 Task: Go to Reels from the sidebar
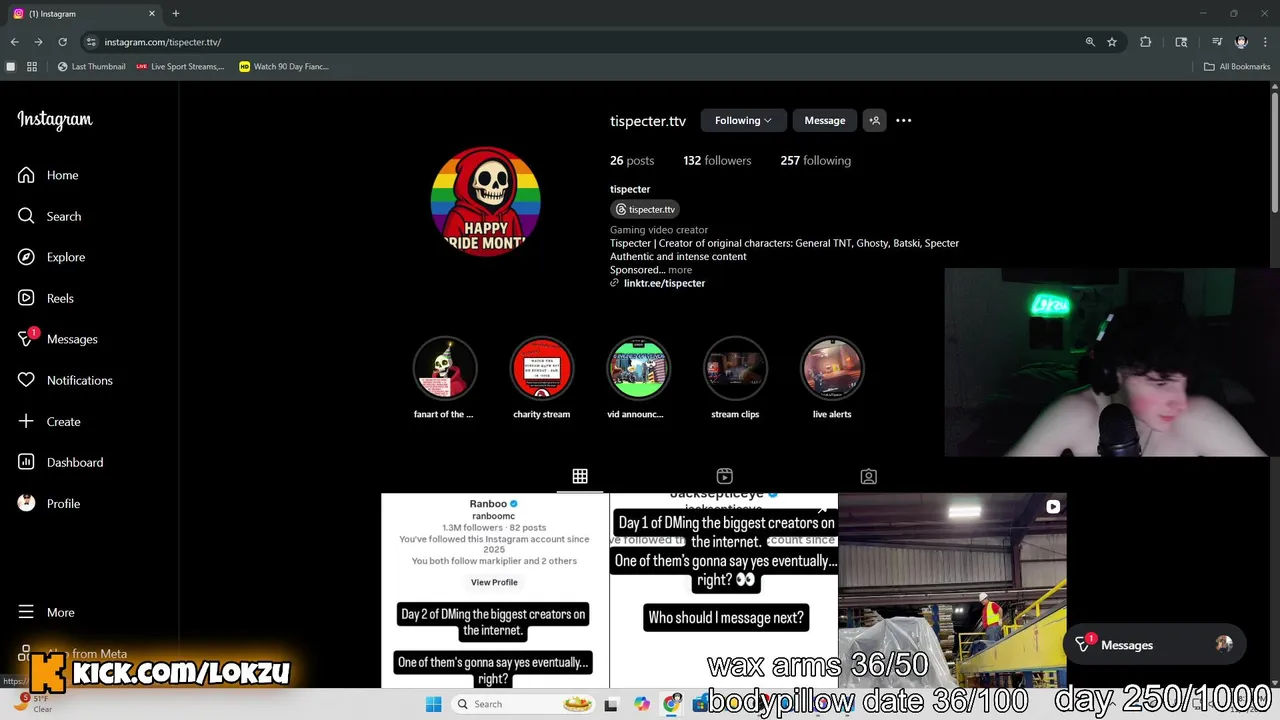(46, 298)
